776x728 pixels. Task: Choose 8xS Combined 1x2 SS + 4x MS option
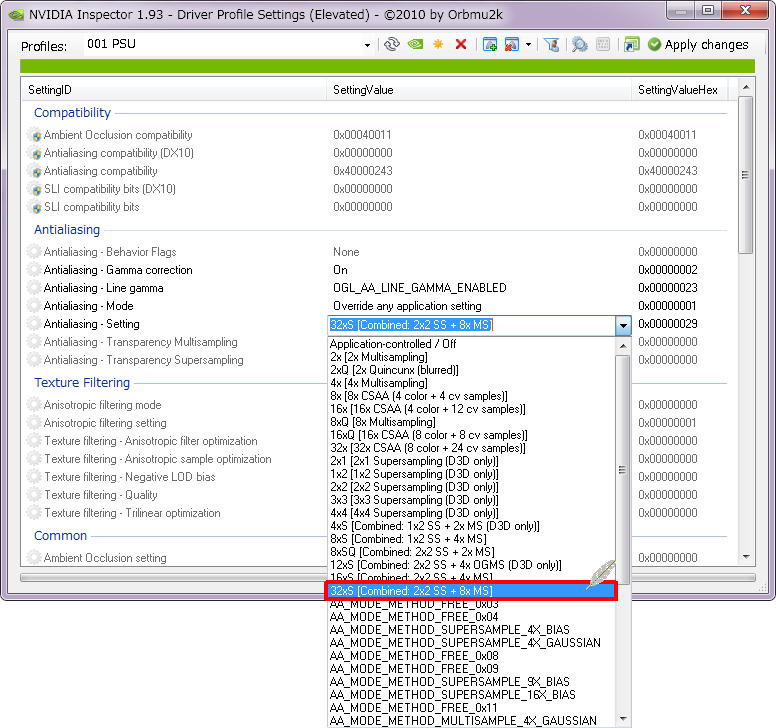tap(472, 538)
